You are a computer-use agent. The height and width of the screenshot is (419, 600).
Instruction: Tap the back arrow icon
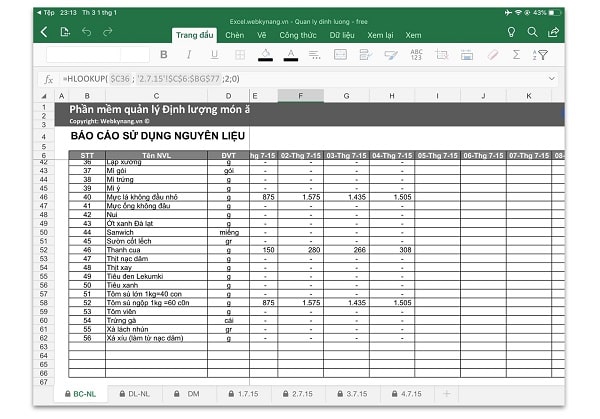pos(44,32)
